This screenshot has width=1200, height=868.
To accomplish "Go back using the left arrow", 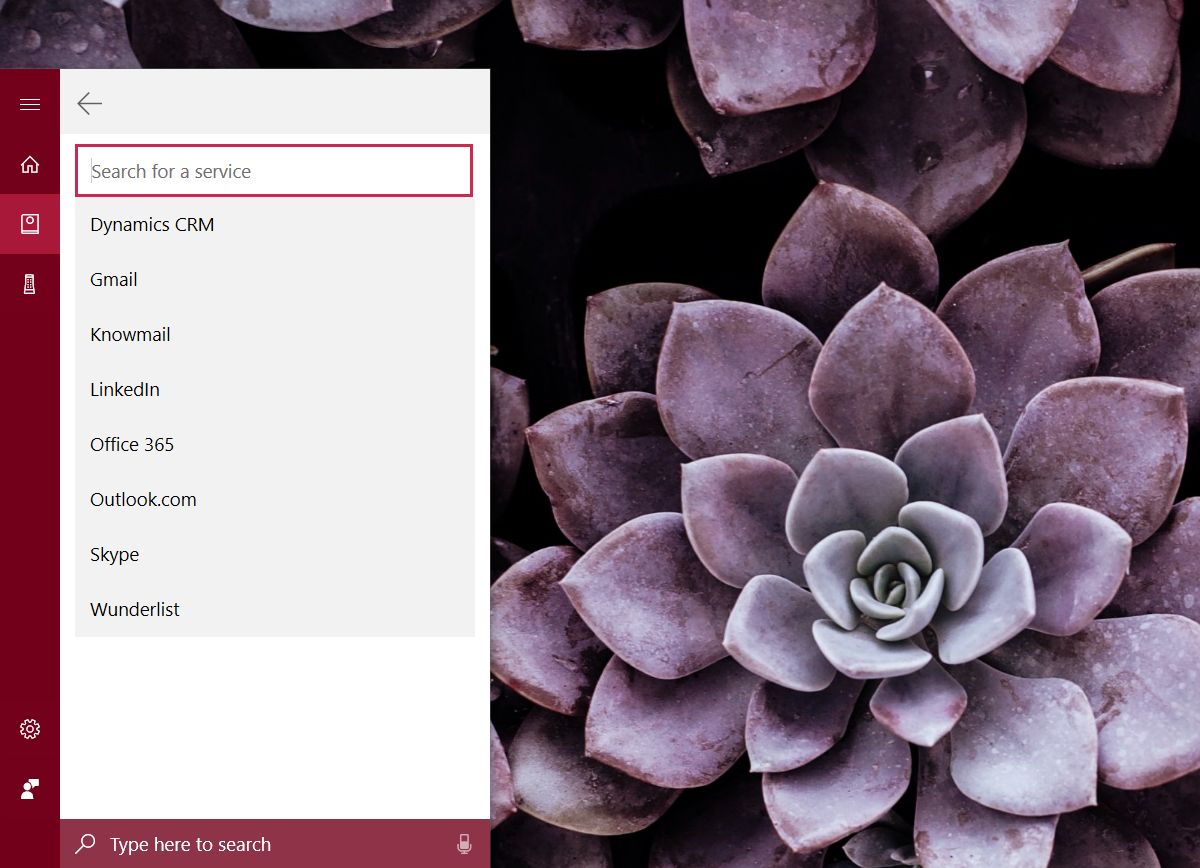I will [x=90, y=103].
